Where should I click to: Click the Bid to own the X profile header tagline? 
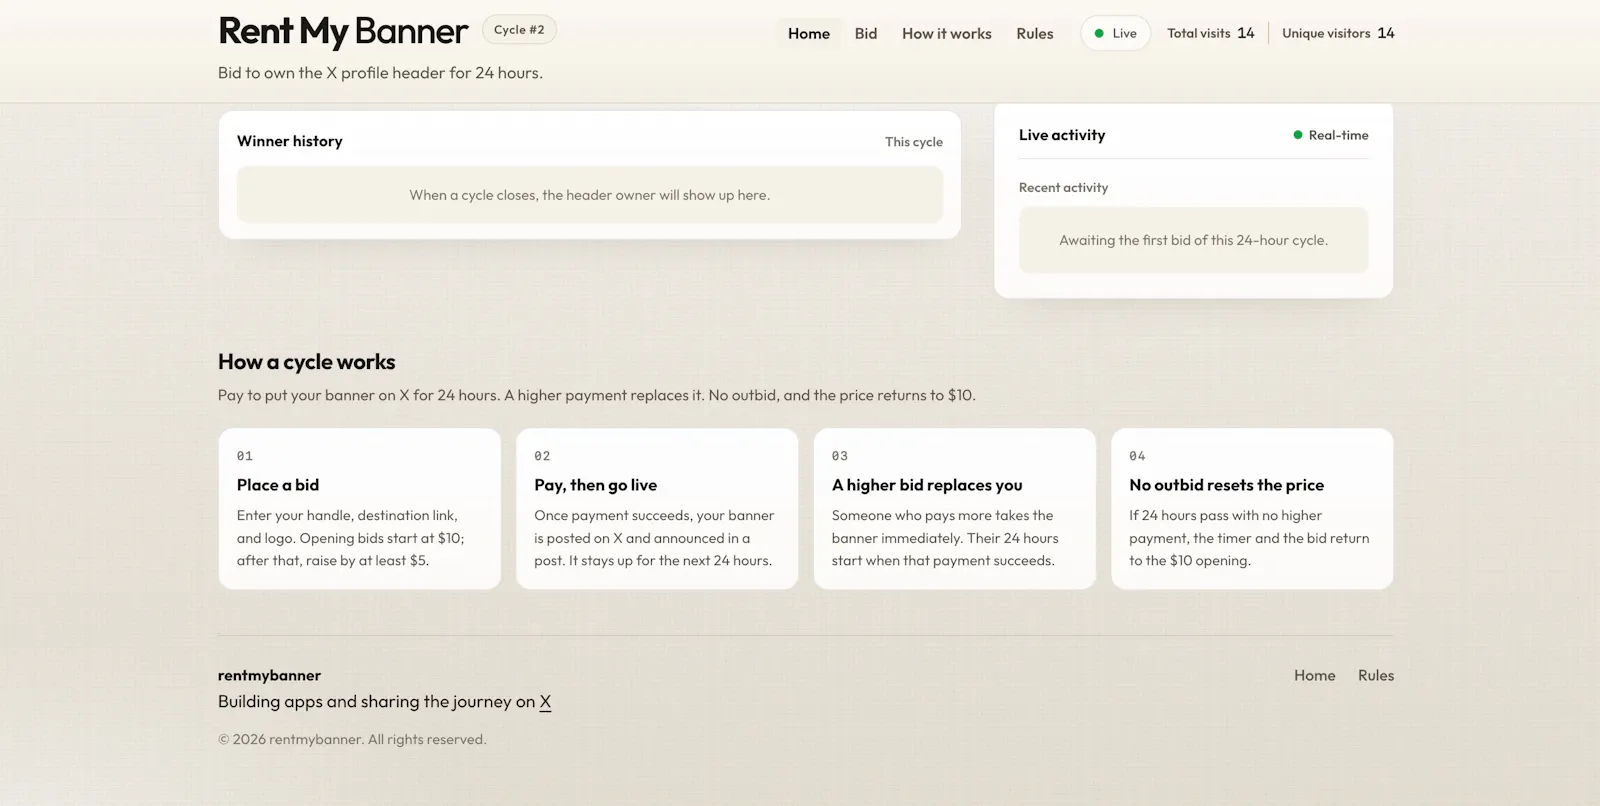380,73
